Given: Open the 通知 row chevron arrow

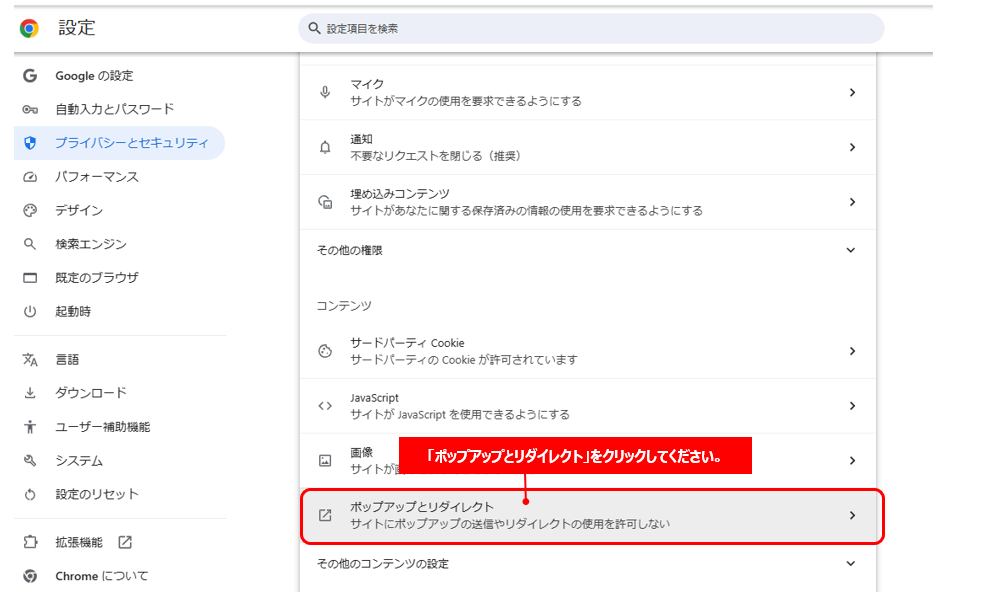Looking at the screenshot, I should pos(852,147).
